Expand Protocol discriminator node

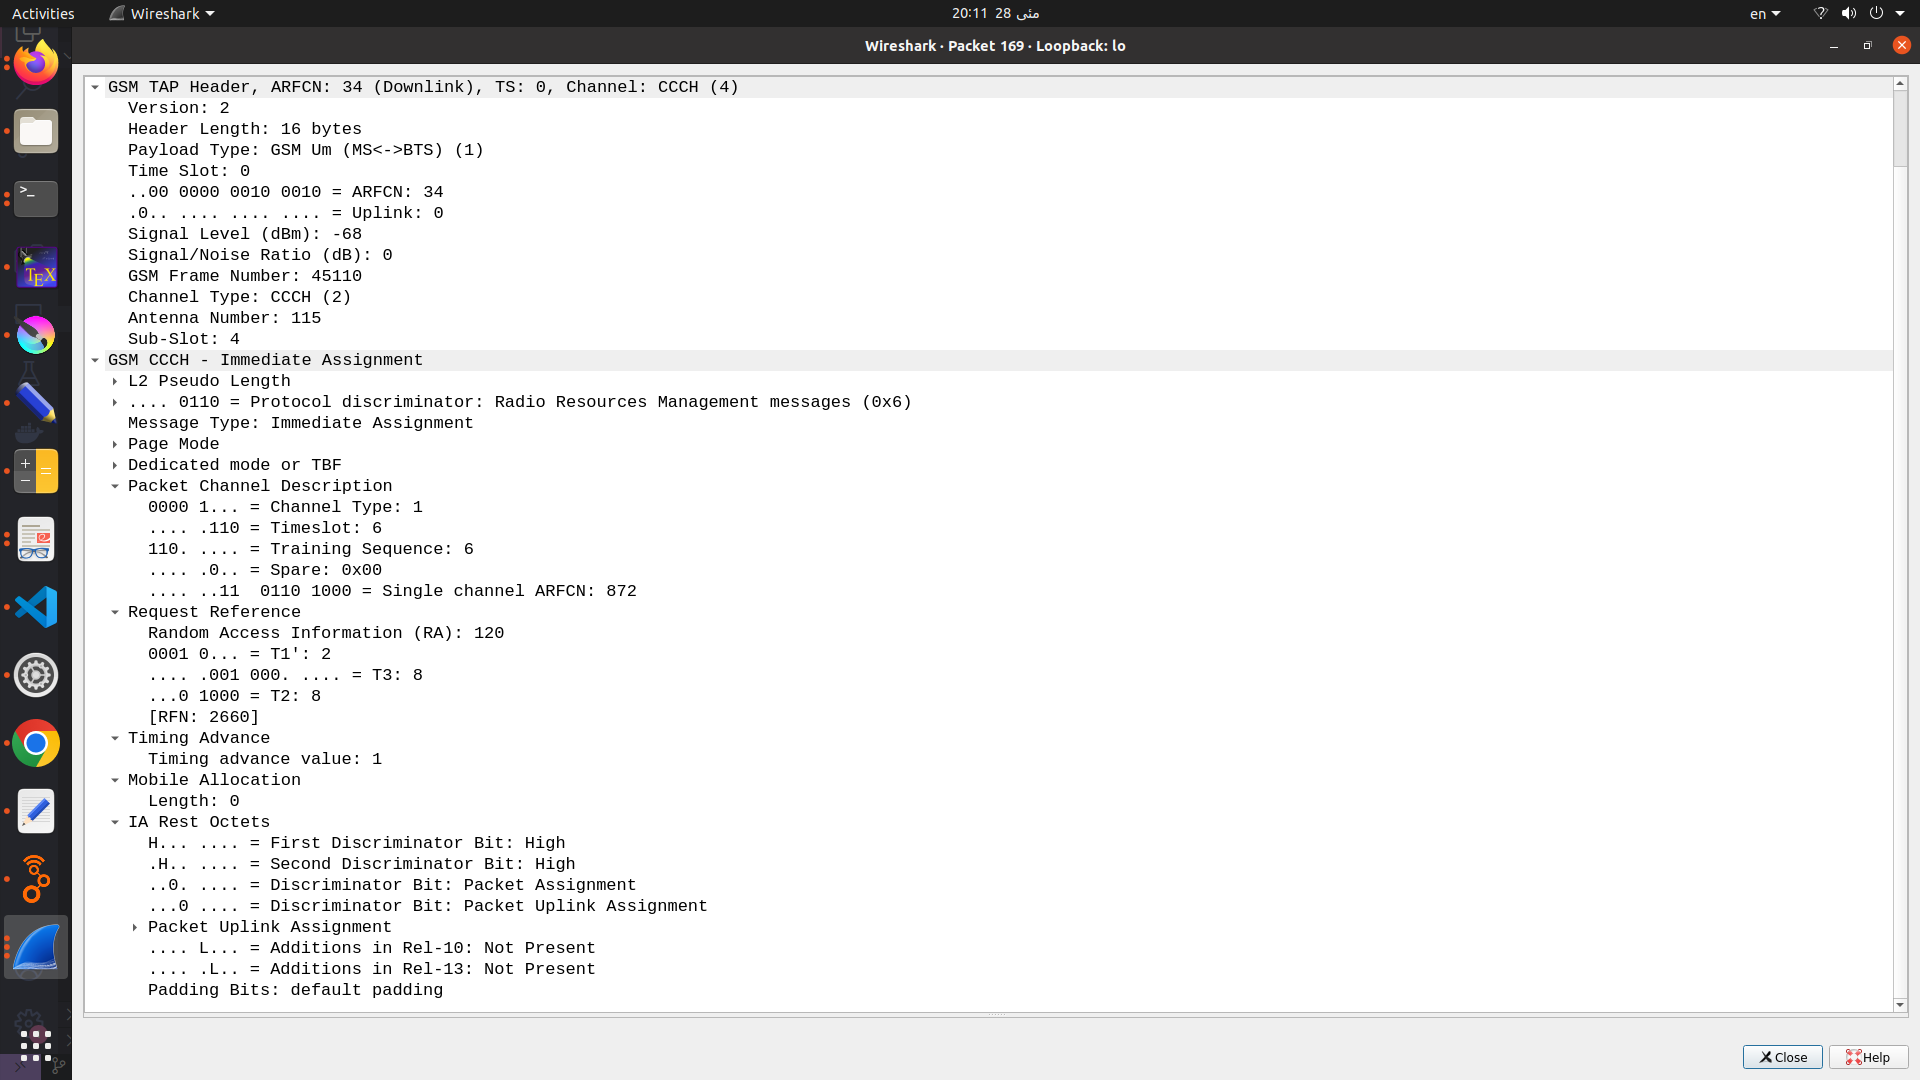115,402
